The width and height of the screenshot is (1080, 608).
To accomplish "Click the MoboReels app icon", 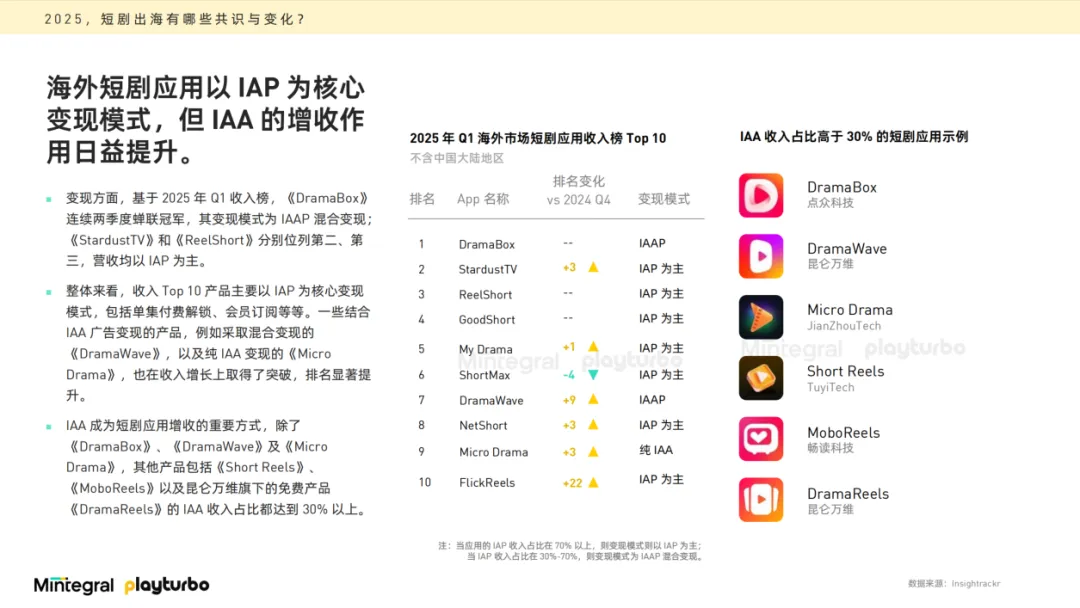I will [760, 439].
